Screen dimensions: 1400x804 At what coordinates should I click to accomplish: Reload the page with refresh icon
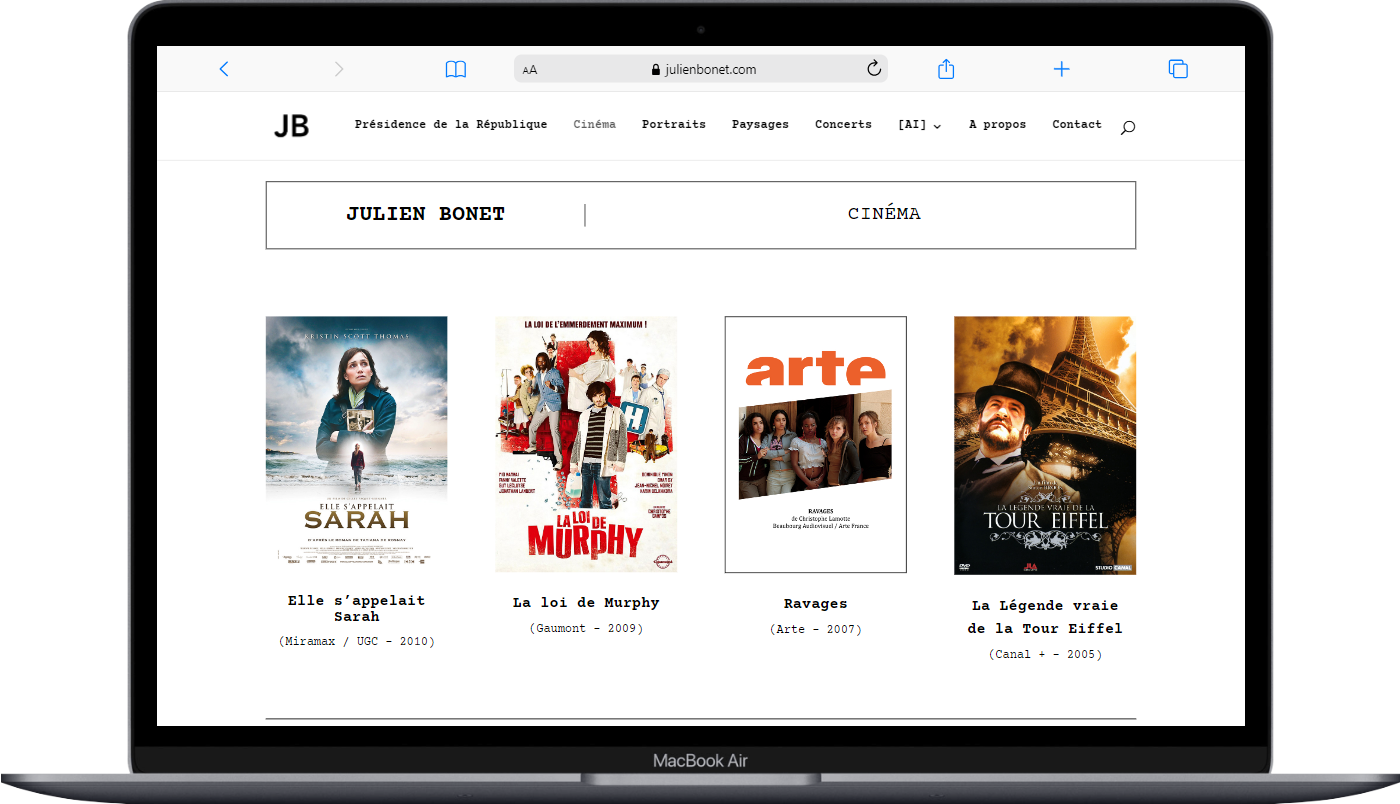pyautogui.click(x=874, y=69)
